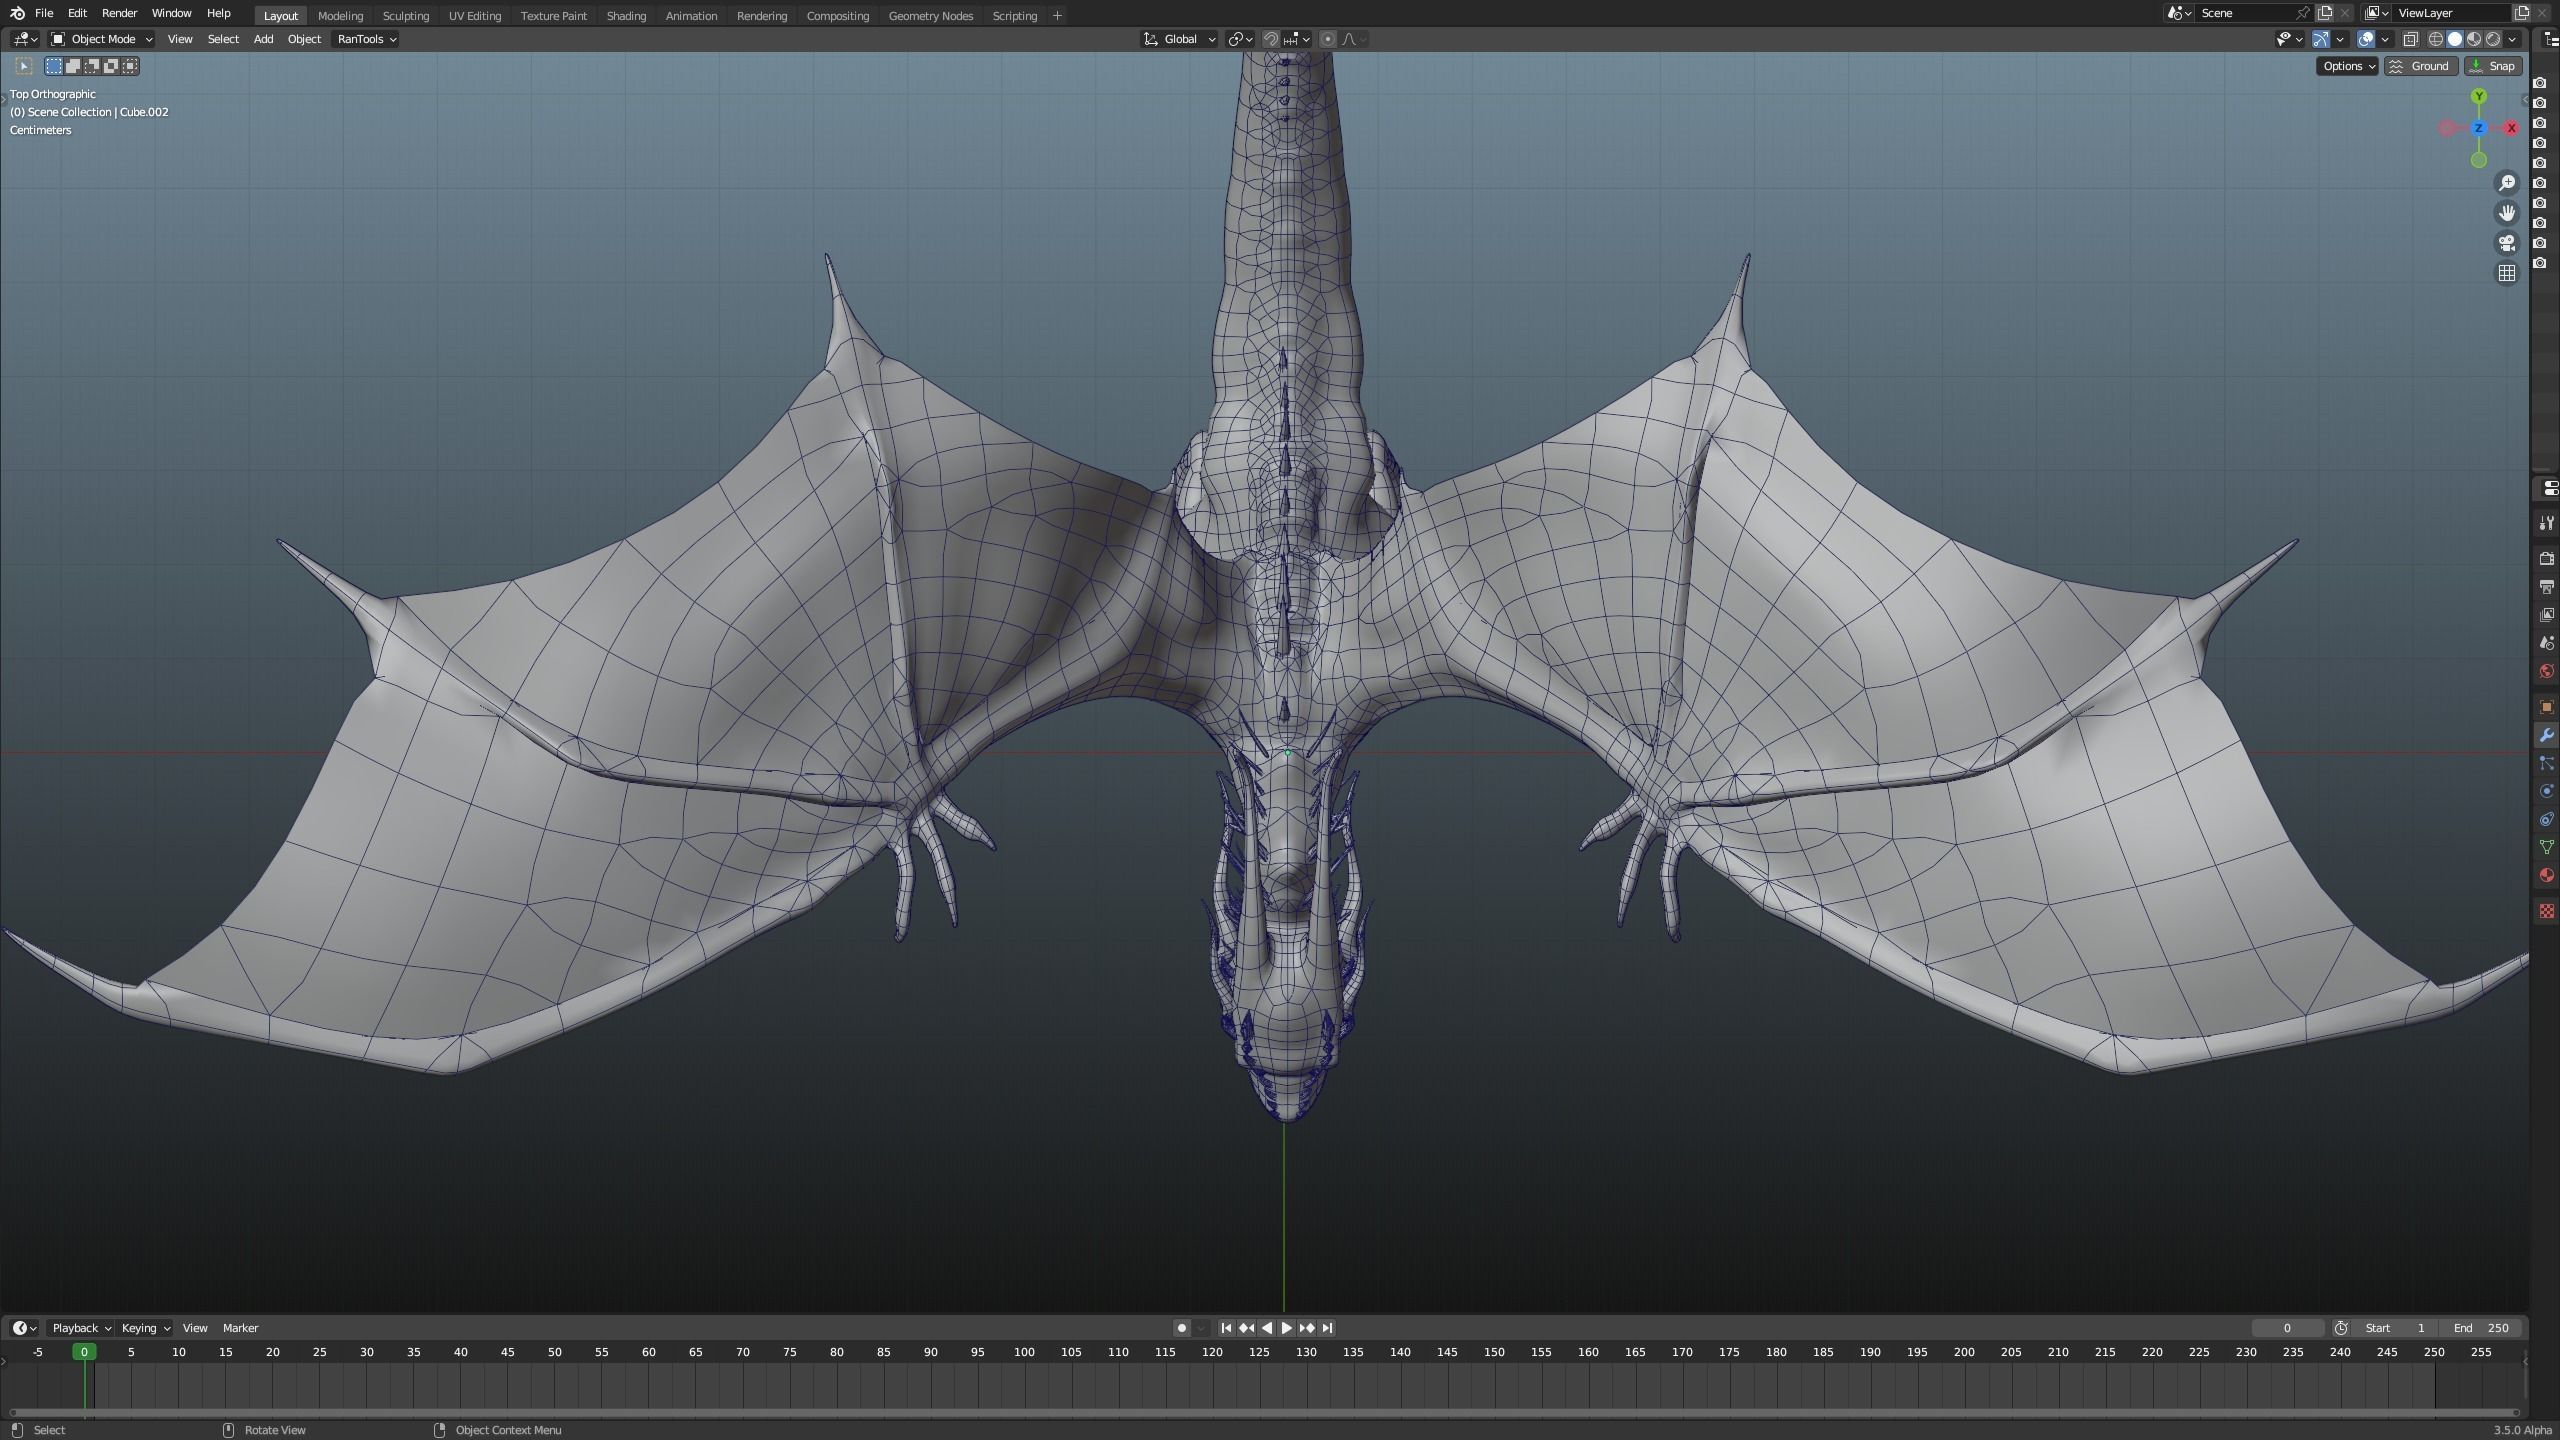Open the World properties tab icon
Image resolution: width=2560 pixels, height=1440 pixels.
point(2547,670)
